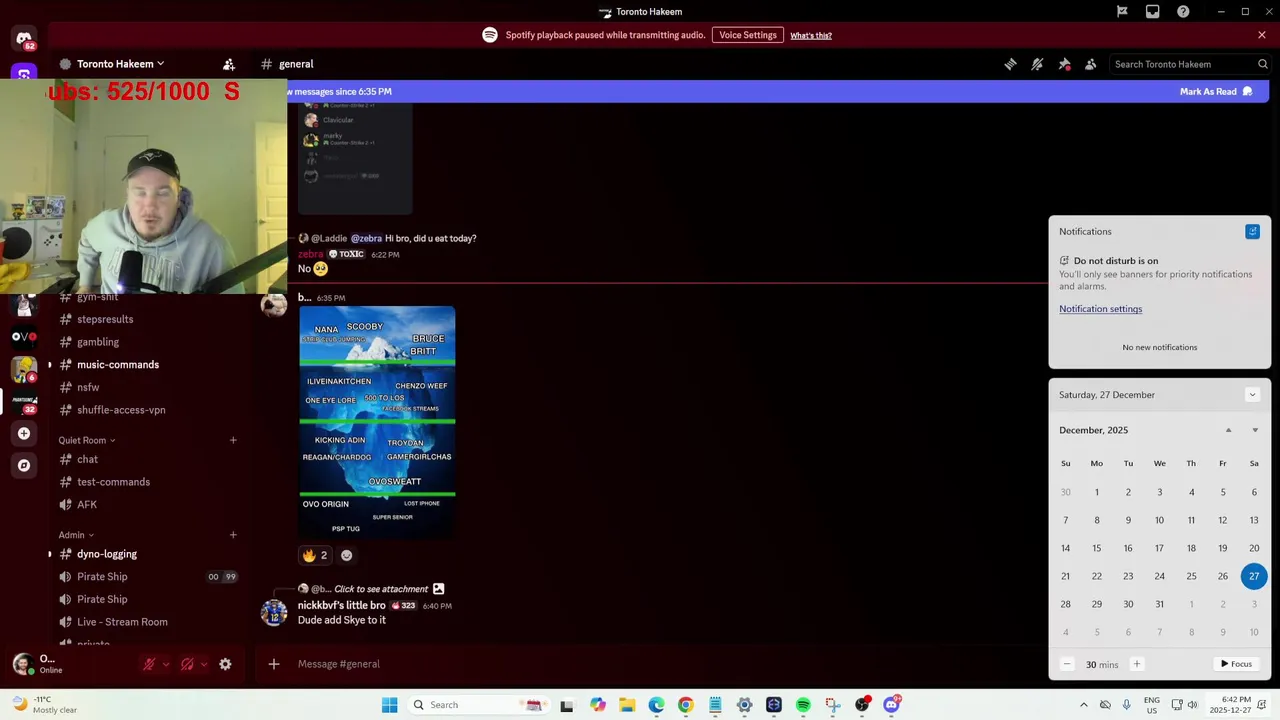Image resolution: width=1280 pixels, height=720 pixels.
Task: Open the OVO server icon in sidebar
Action: click(24, 337)
